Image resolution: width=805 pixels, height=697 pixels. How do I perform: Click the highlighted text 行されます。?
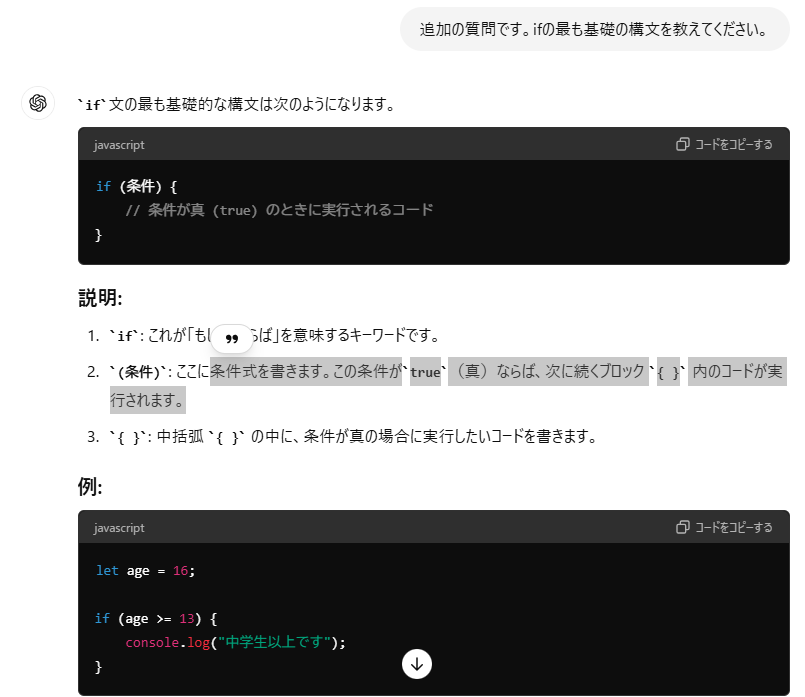click(148, 400)
